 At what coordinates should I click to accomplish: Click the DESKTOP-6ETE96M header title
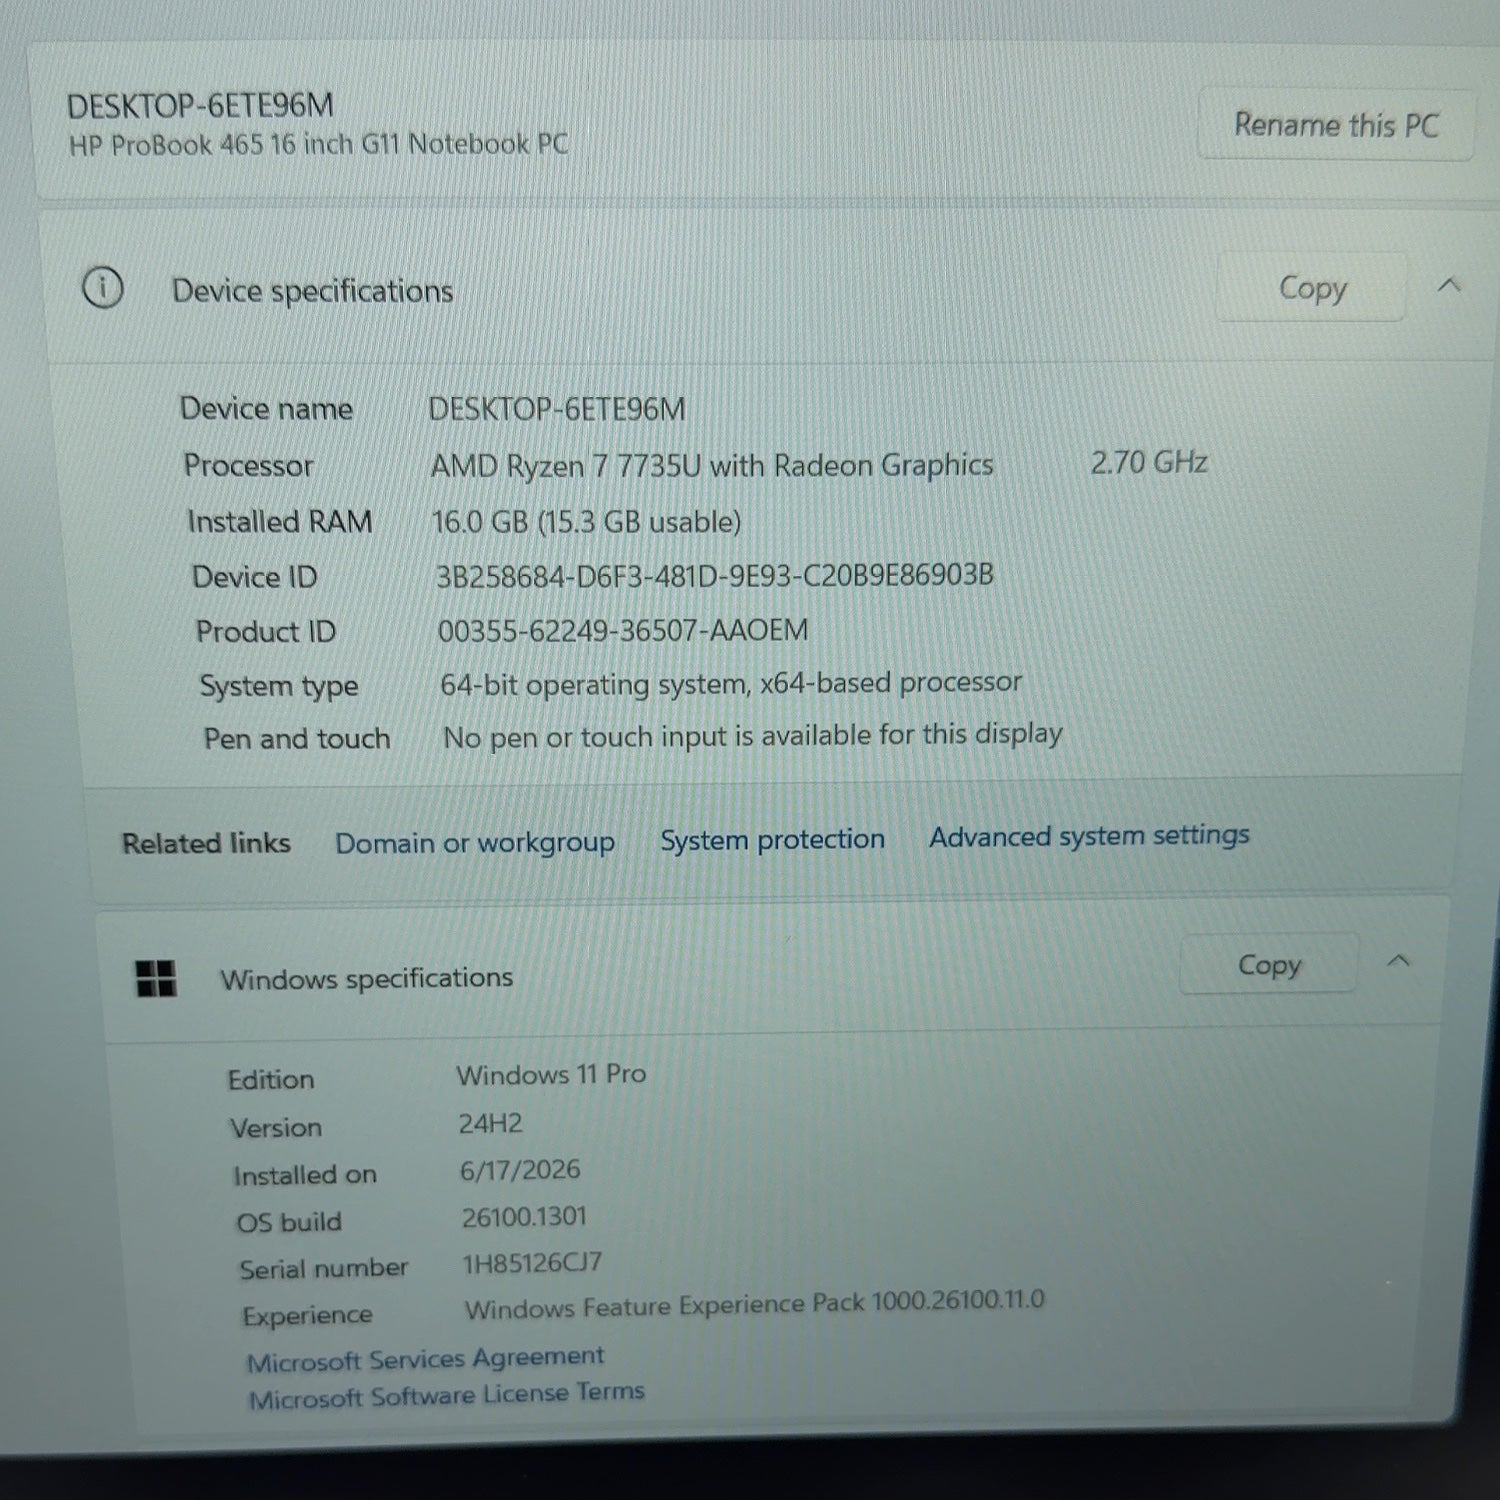pyautogui.click(x=200, y=106)
